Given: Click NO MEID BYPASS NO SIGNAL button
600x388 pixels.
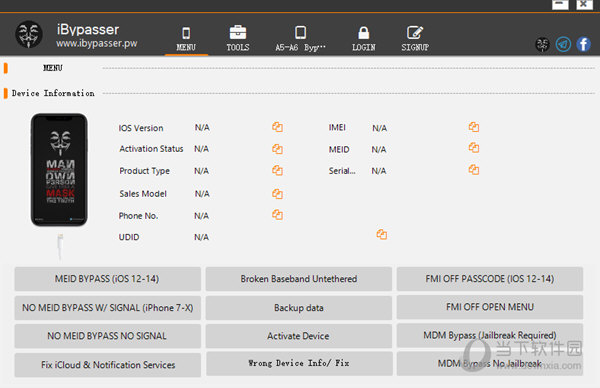Looking at the screenshot, I should (x=108, y=336).
